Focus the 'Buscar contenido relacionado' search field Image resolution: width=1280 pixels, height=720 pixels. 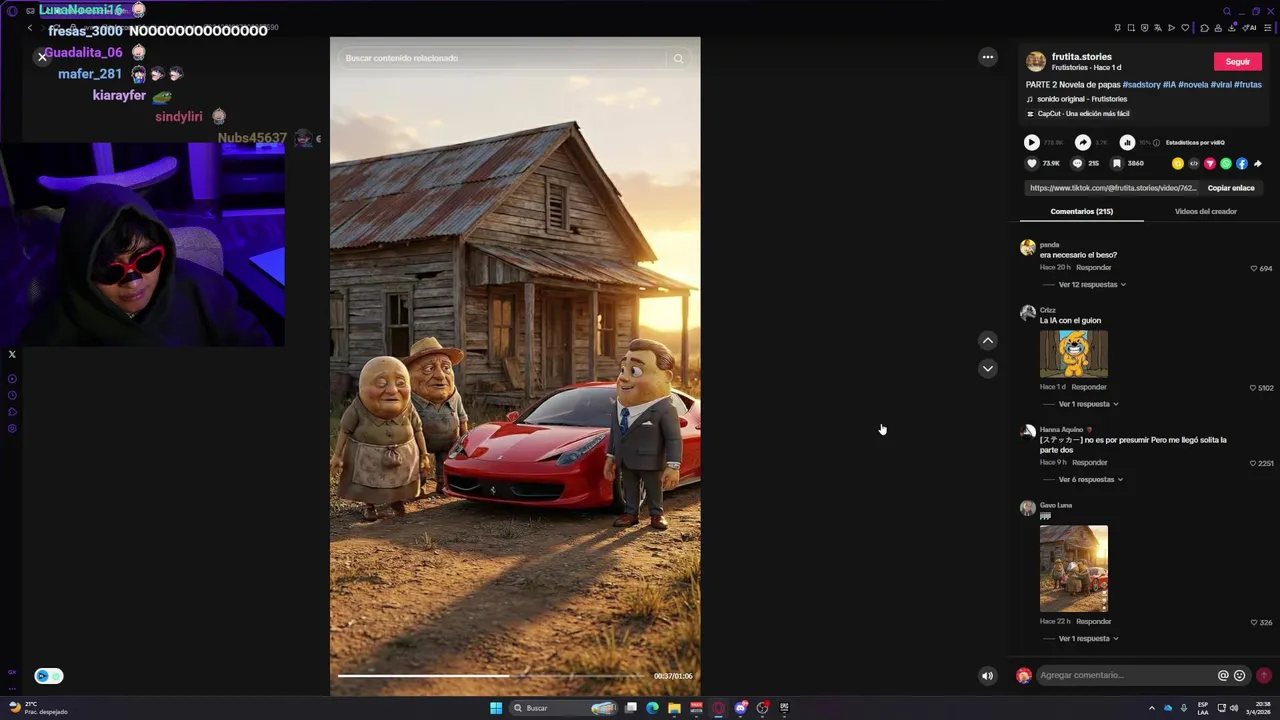click(x=503, y=58)
